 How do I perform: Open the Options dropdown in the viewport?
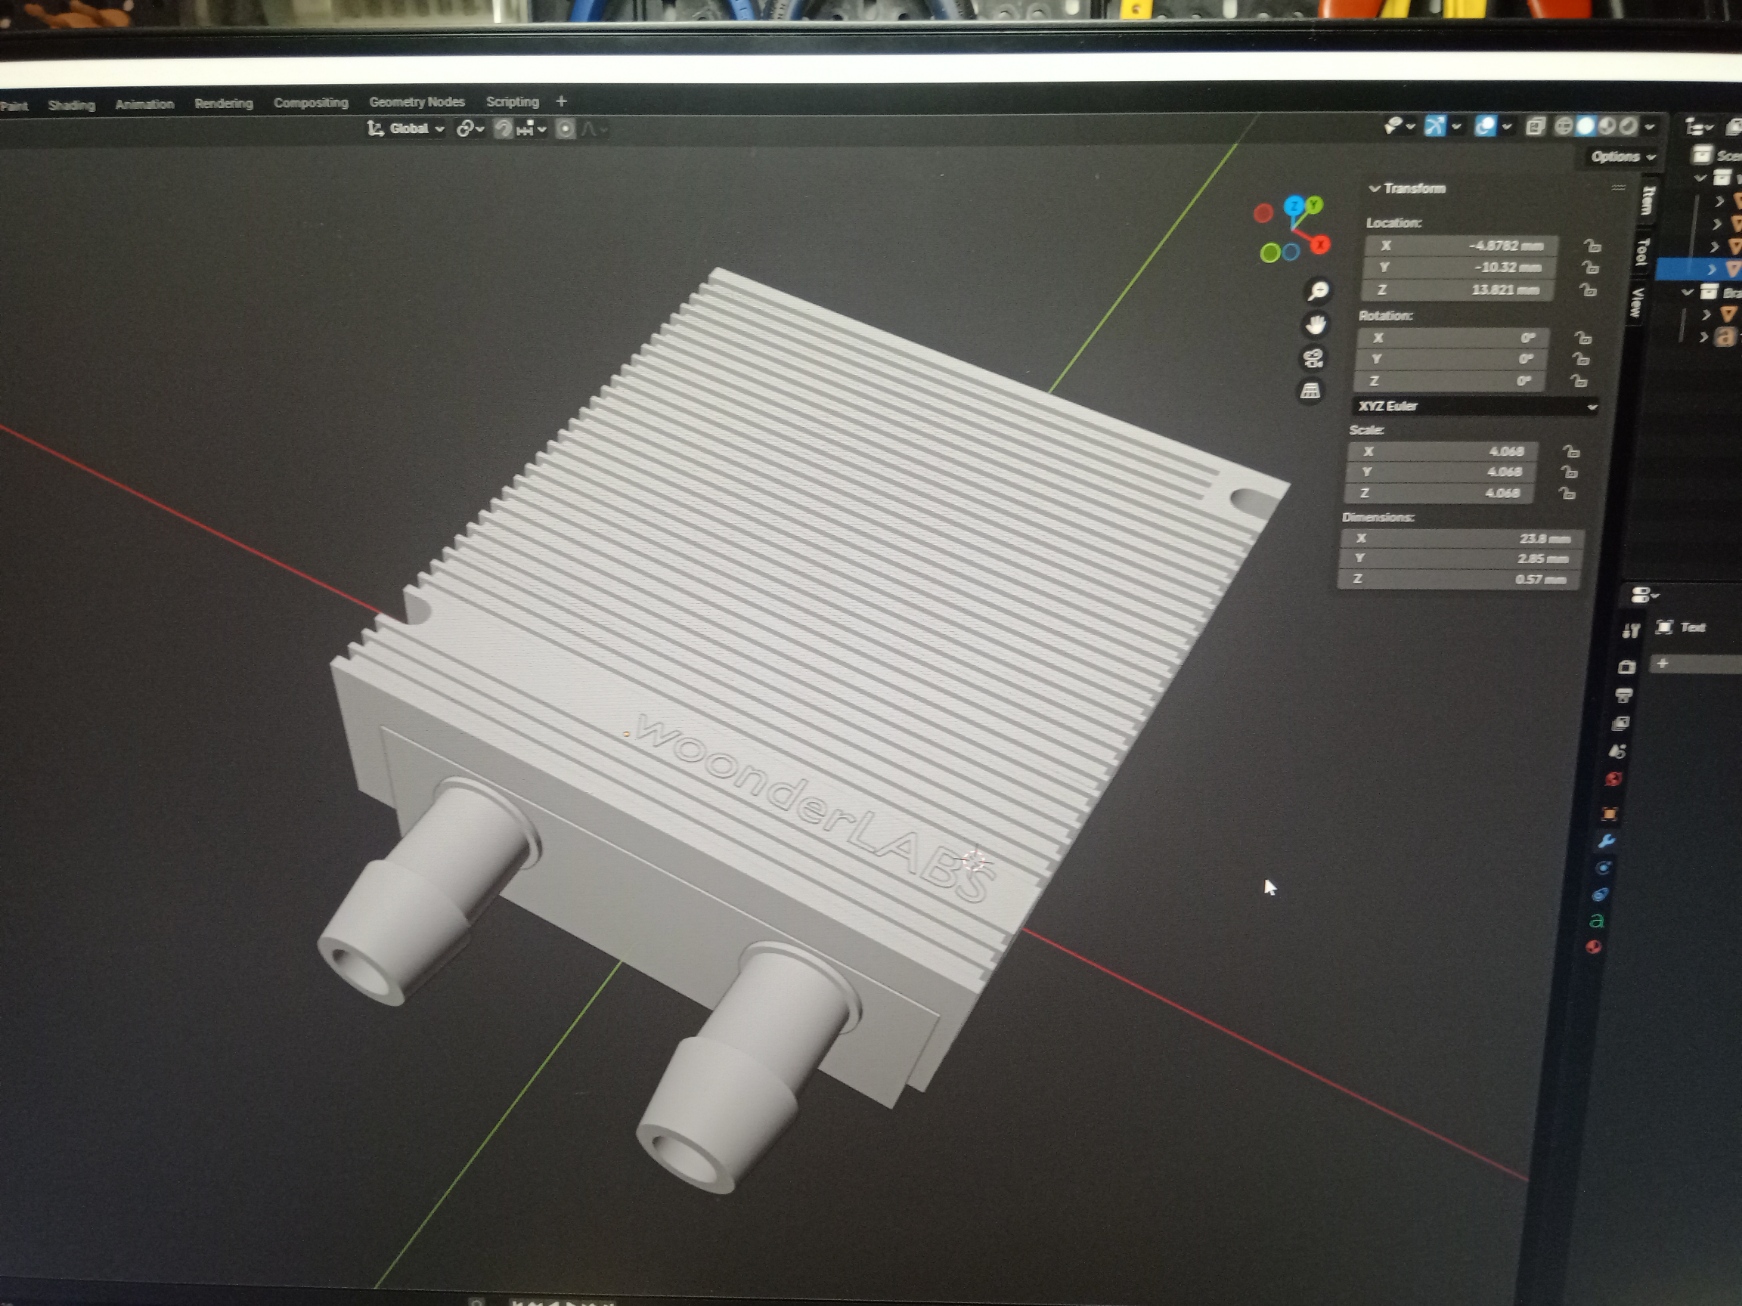point(1623,156)
